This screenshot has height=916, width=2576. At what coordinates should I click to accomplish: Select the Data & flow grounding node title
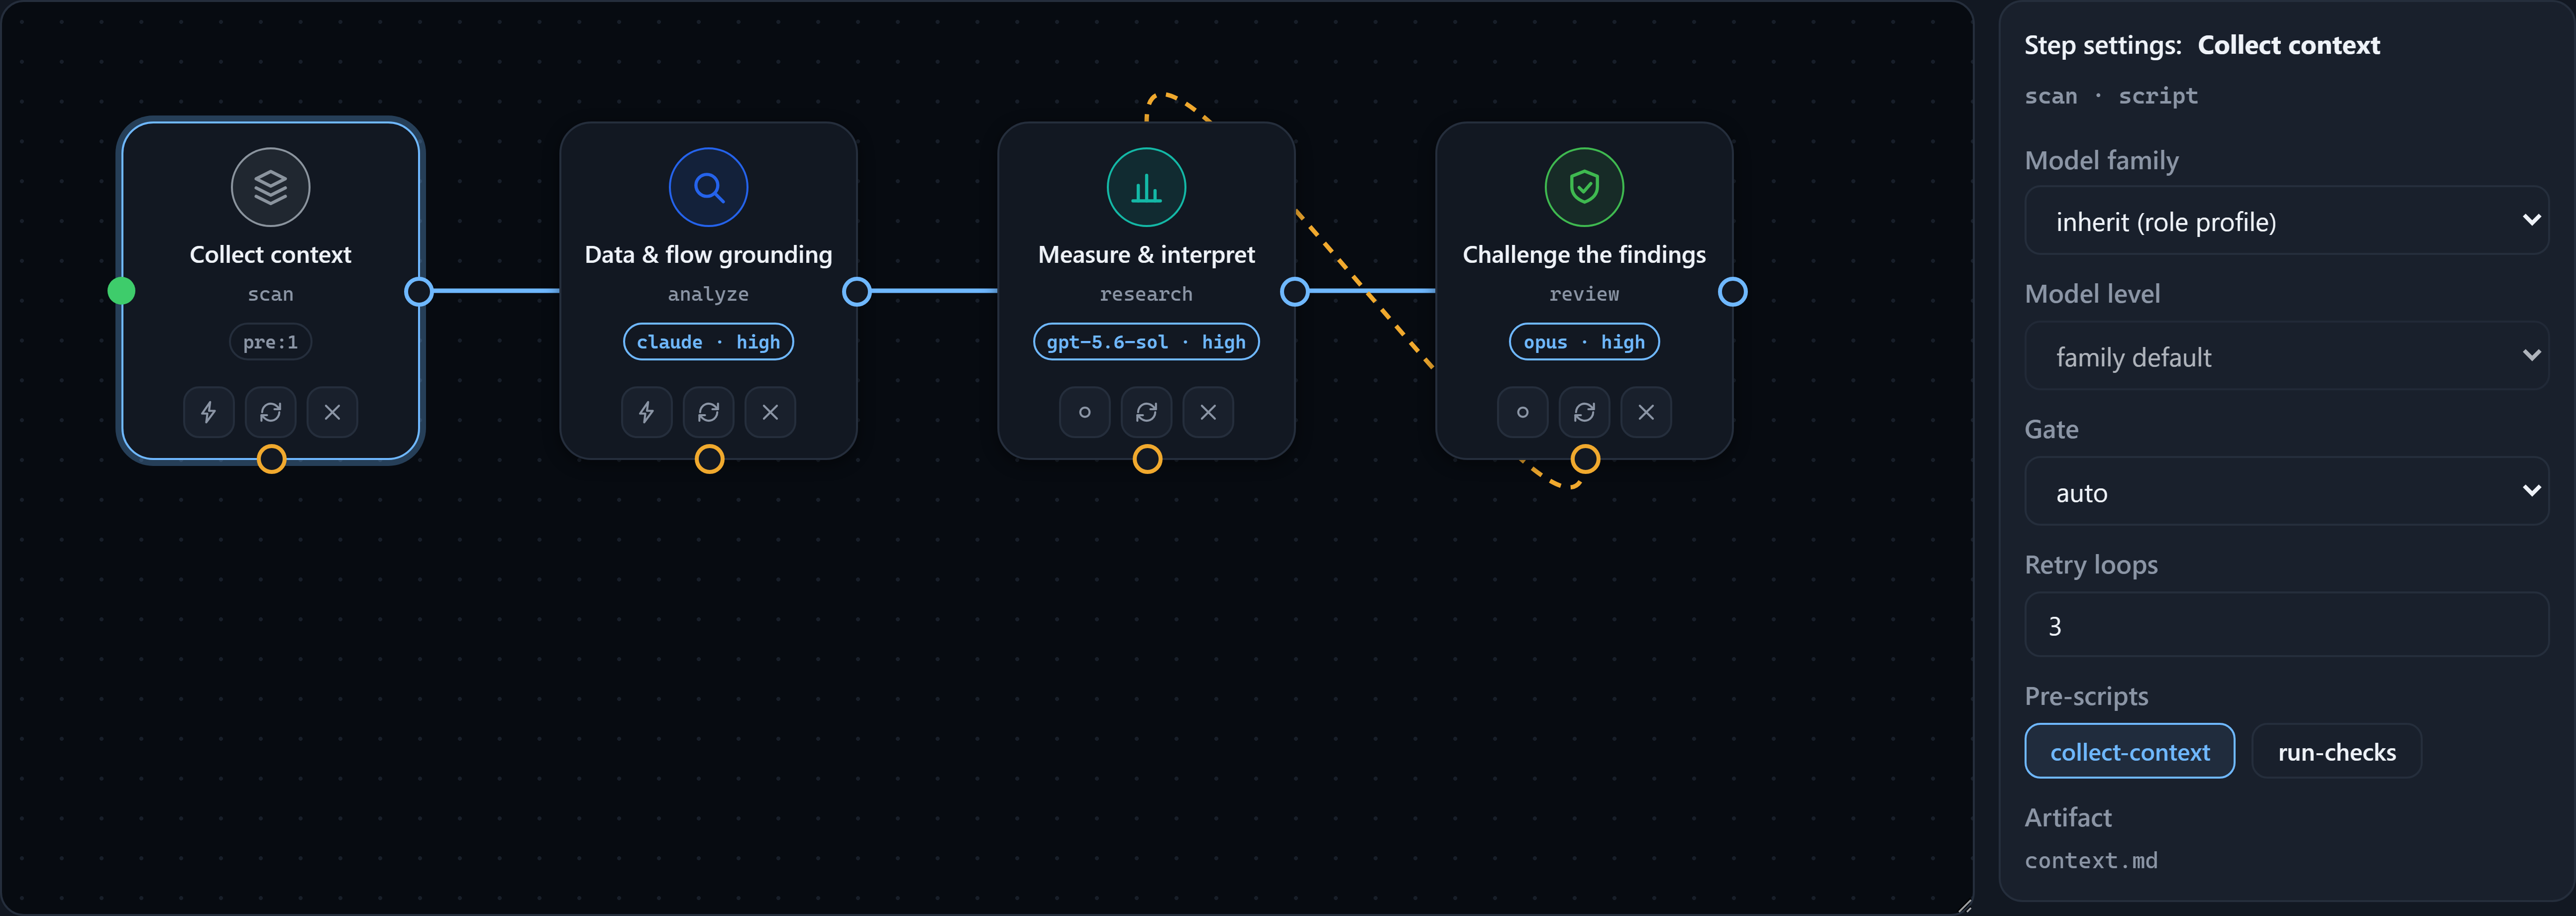[x=708, y=255]
